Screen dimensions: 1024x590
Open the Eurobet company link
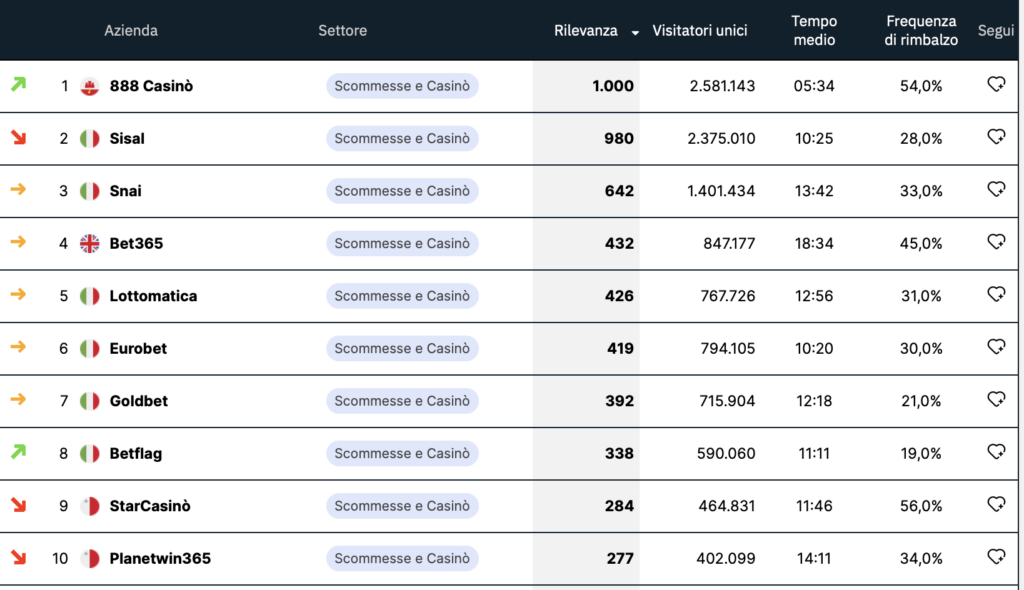coord(138,348)
